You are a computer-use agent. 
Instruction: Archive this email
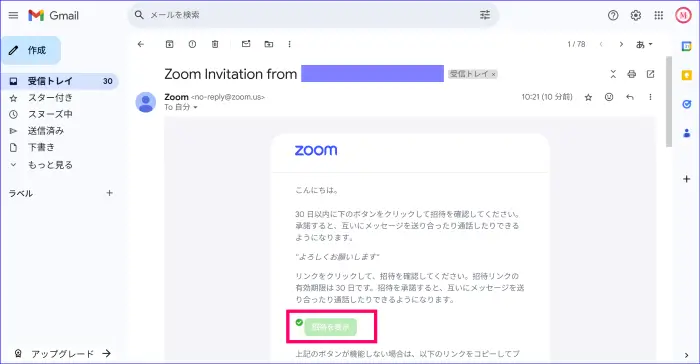tap(169, 44)
